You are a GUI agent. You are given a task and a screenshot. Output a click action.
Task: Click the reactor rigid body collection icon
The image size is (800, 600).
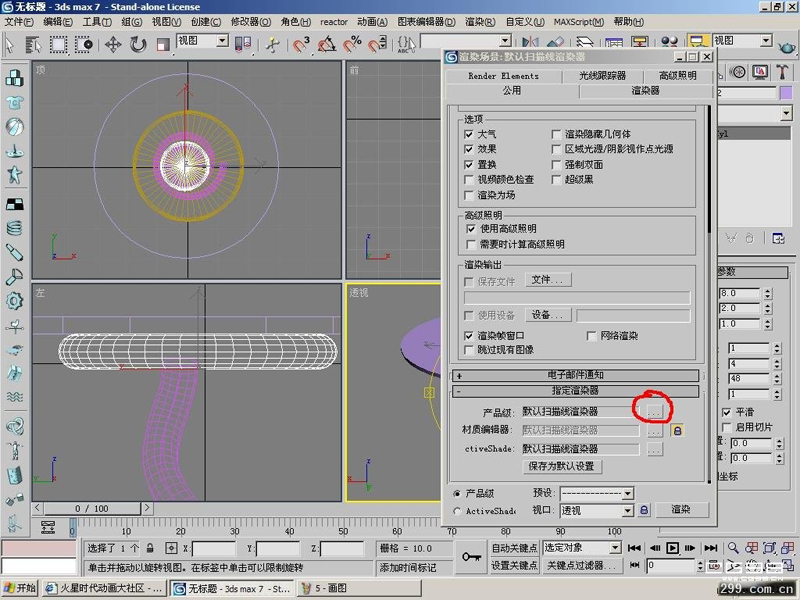[x=14, y=78]
